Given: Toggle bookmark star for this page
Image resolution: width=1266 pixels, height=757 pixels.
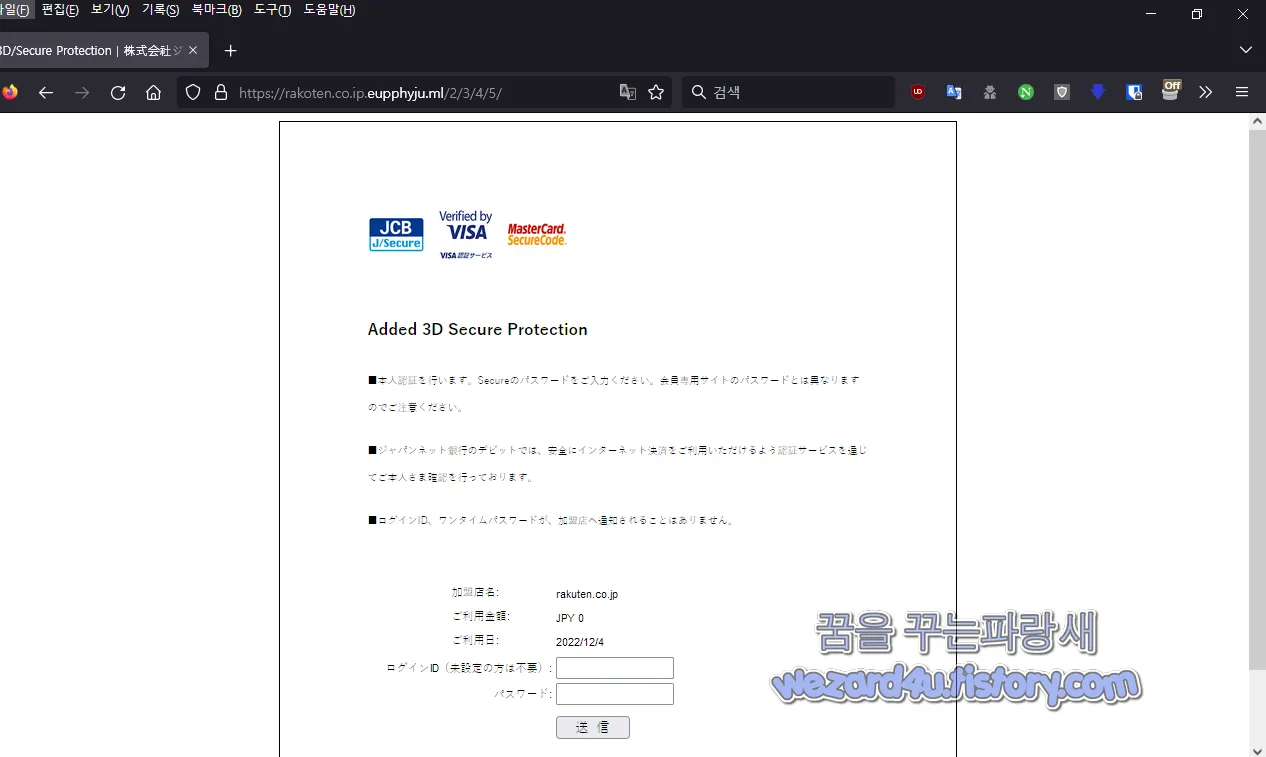Looking at the screenshot, I should coord(656,92).
